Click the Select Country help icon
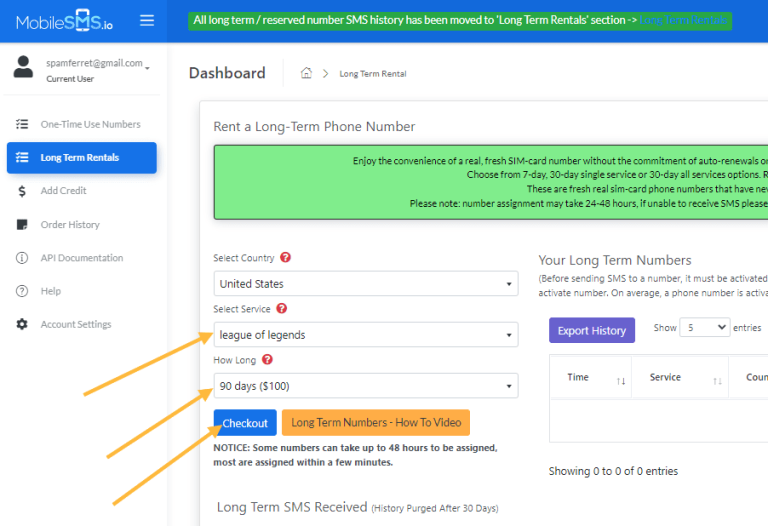The height and width of the screenshot is (526, 768). point(286,258)
